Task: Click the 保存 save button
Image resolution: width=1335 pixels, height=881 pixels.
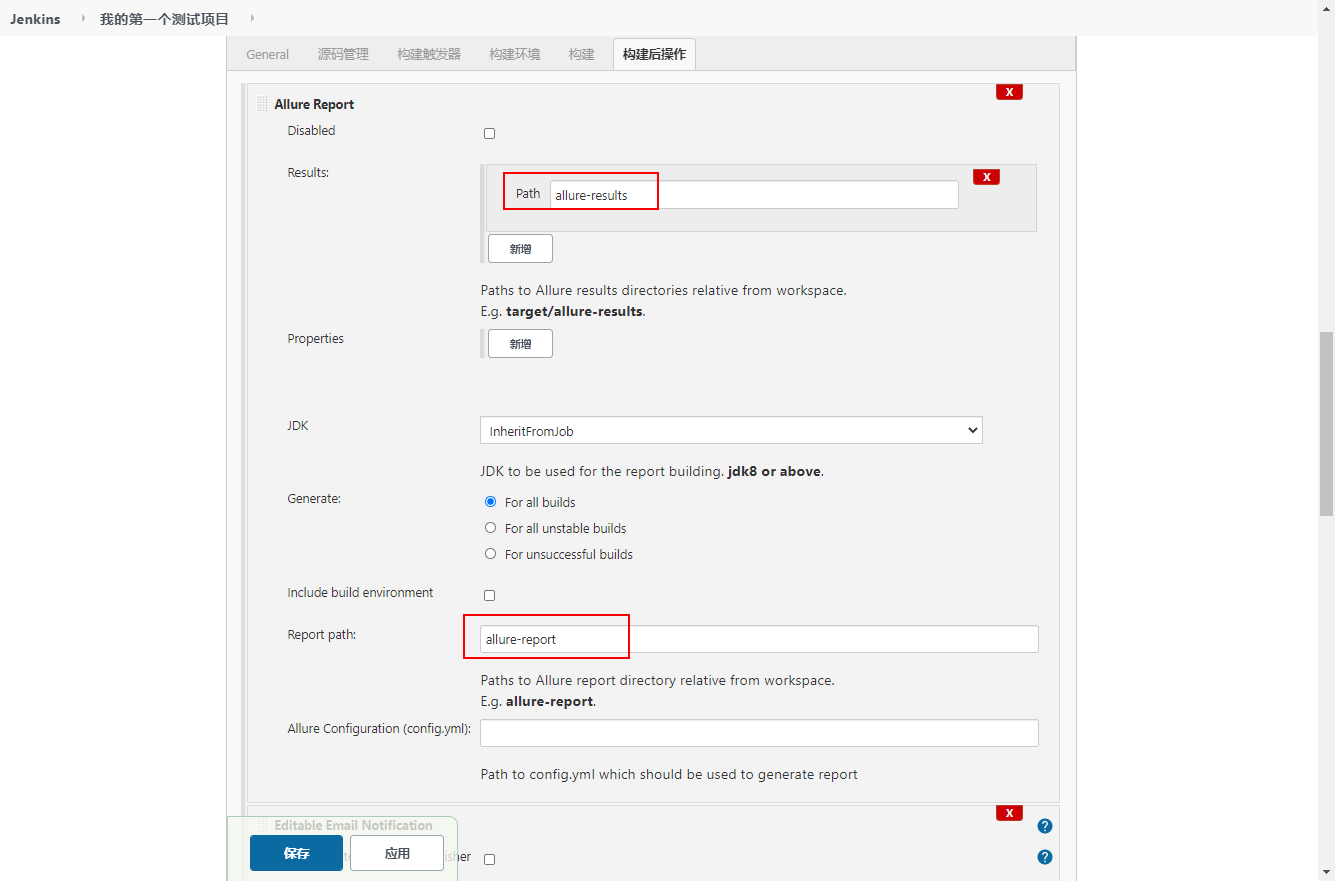Action: tap(296, 853)
